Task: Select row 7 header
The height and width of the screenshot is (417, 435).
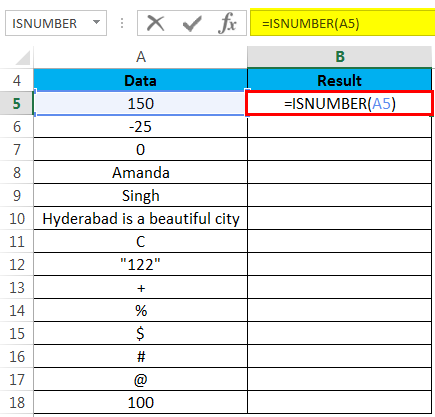Action: [17, 149]
